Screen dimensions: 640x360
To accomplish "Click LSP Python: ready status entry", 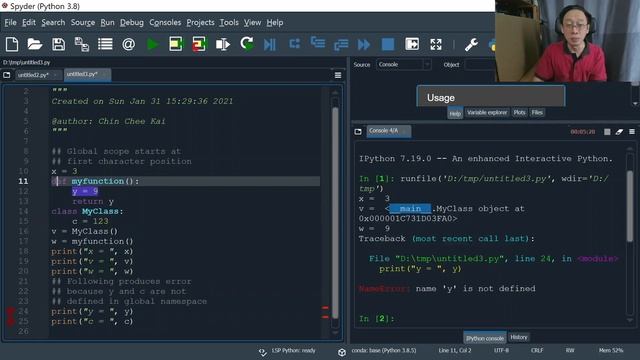I will 287,351.
